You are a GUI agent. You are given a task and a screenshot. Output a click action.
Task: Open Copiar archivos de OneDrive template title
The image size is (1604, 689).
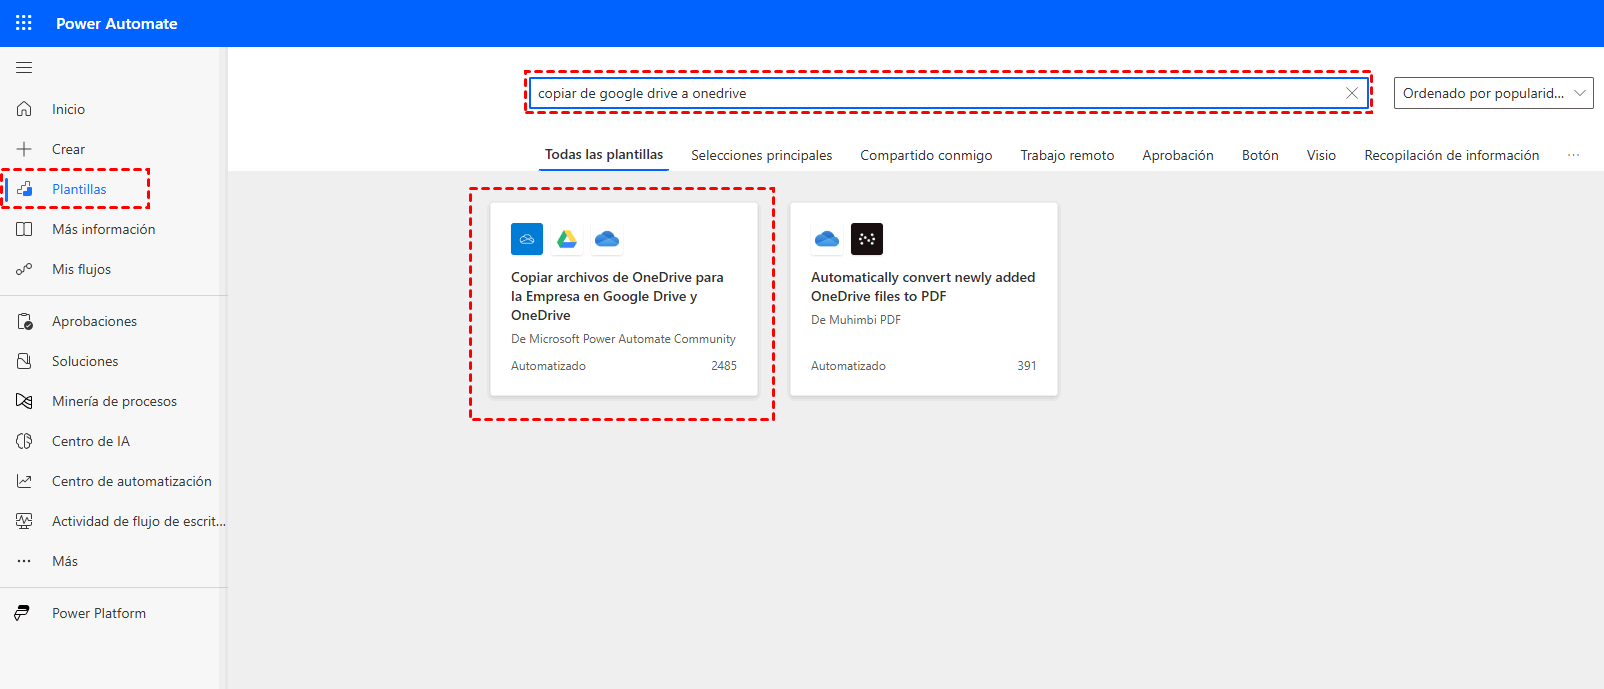point(617,296)
